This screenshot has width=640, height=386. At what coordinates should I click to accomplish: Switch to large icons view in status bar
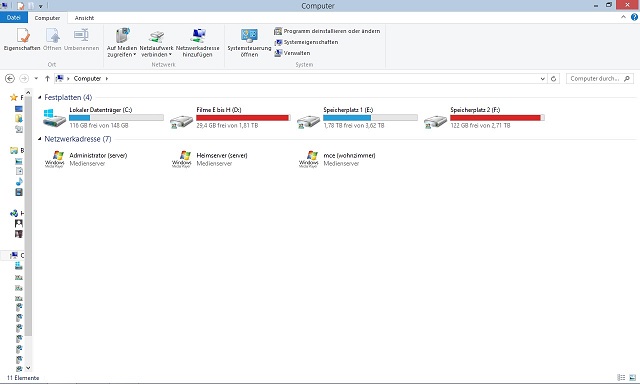632,378
